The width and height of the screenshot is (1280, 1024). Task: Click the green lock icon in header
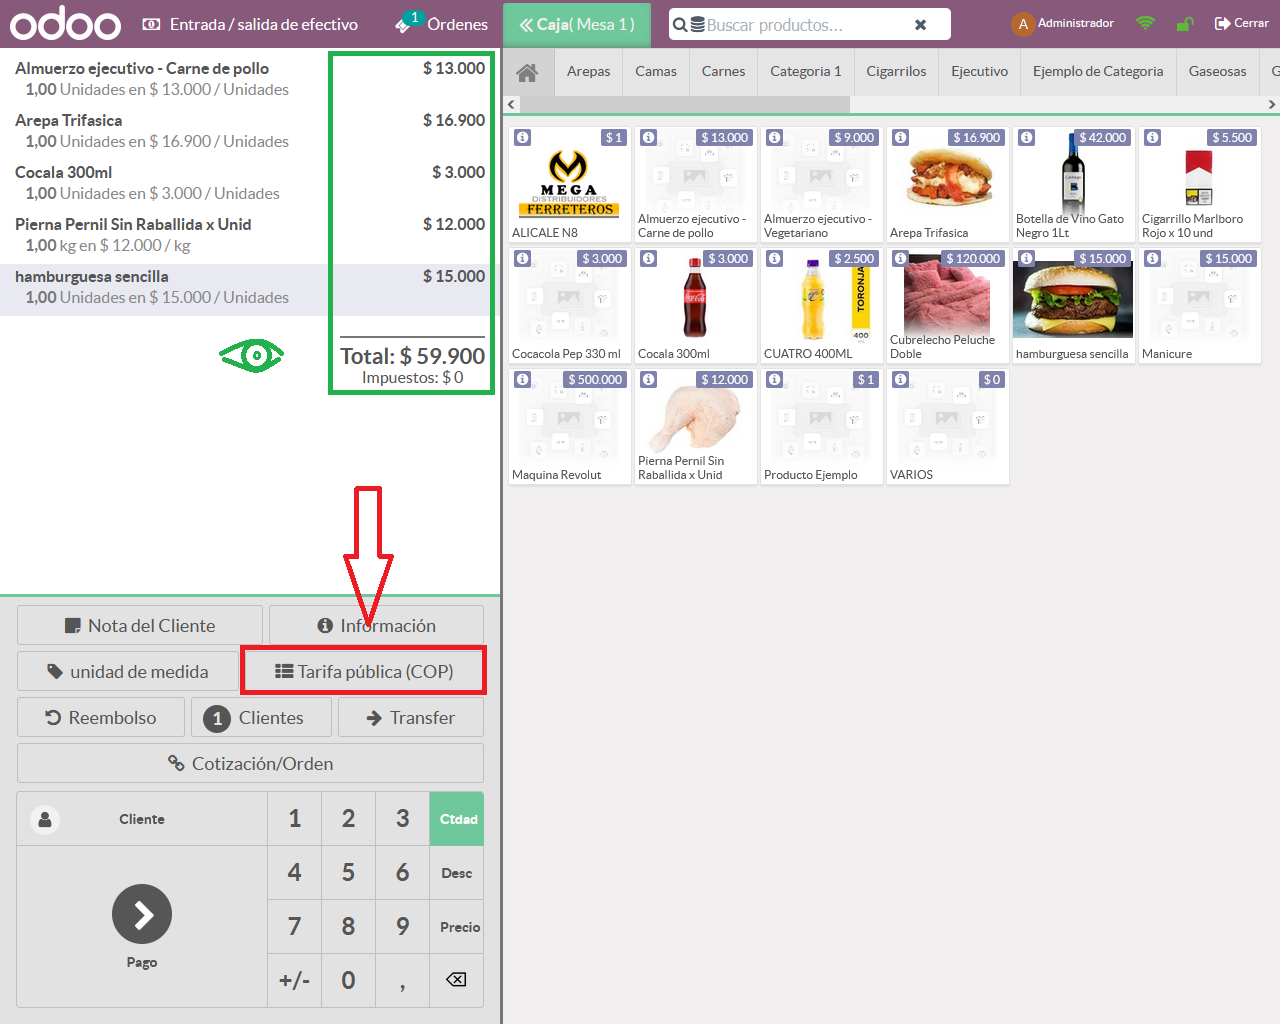click(x=1185, y=24)
